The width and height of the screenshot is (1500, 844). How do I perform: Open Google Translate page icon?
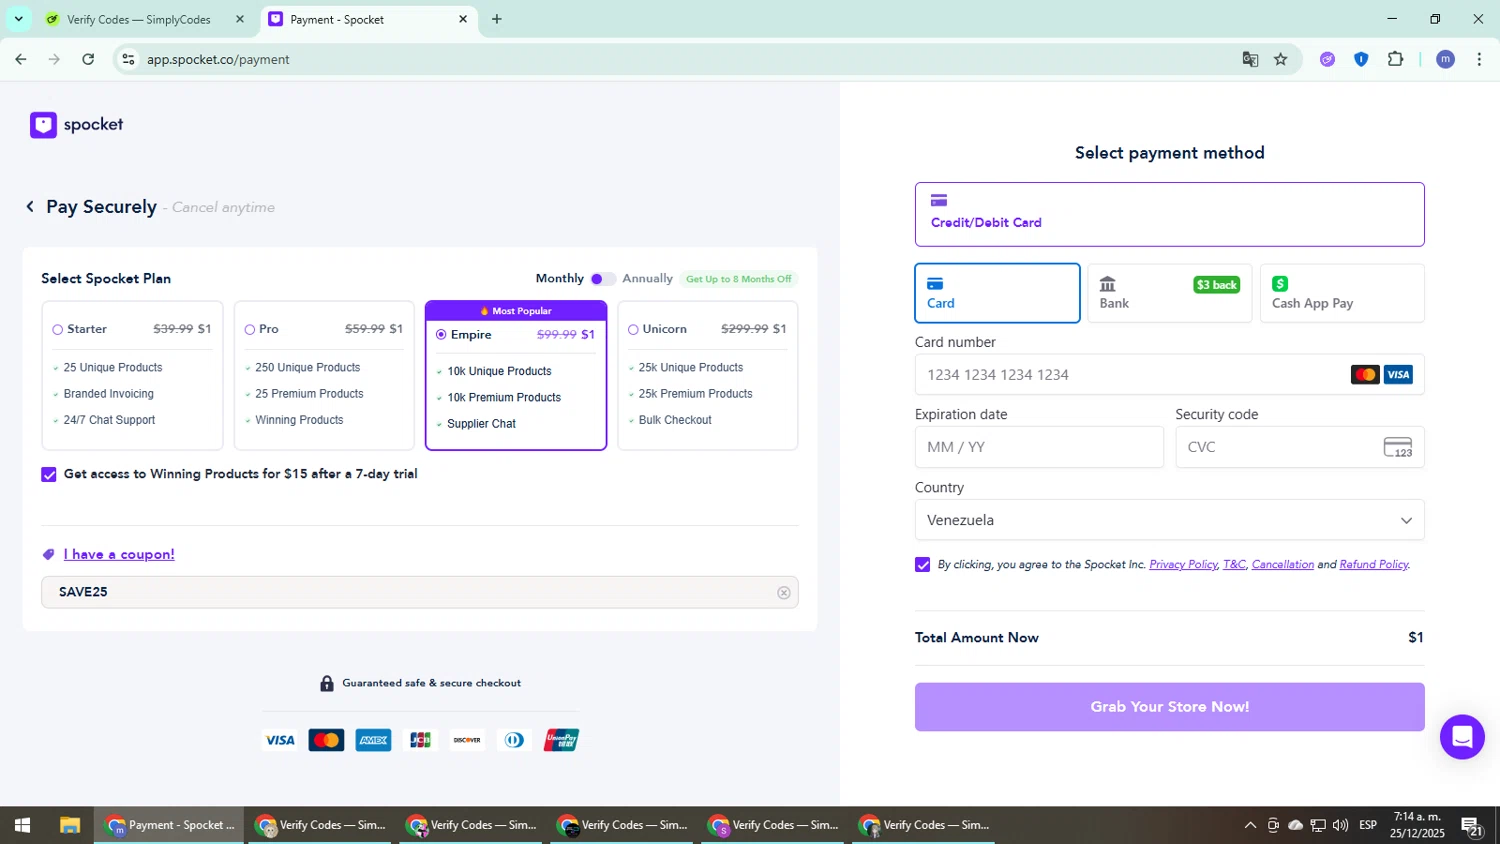click(x=1250, y=59)
